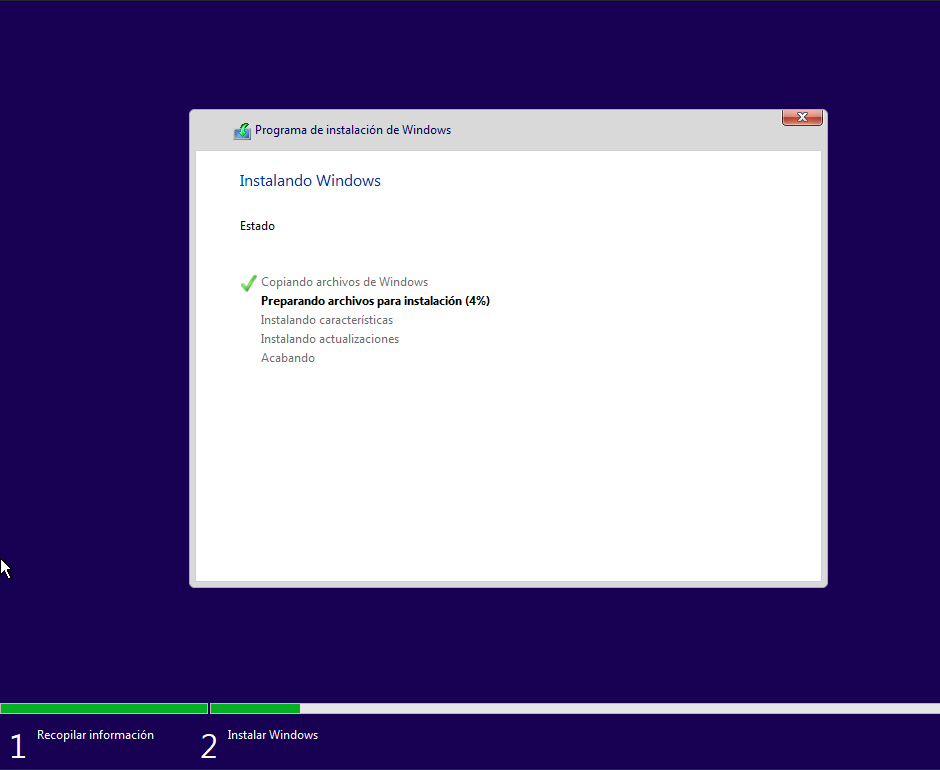Click the completed first green progress bar
The height and width of the screenshot is (770, 940).
(x=104, y=708)
